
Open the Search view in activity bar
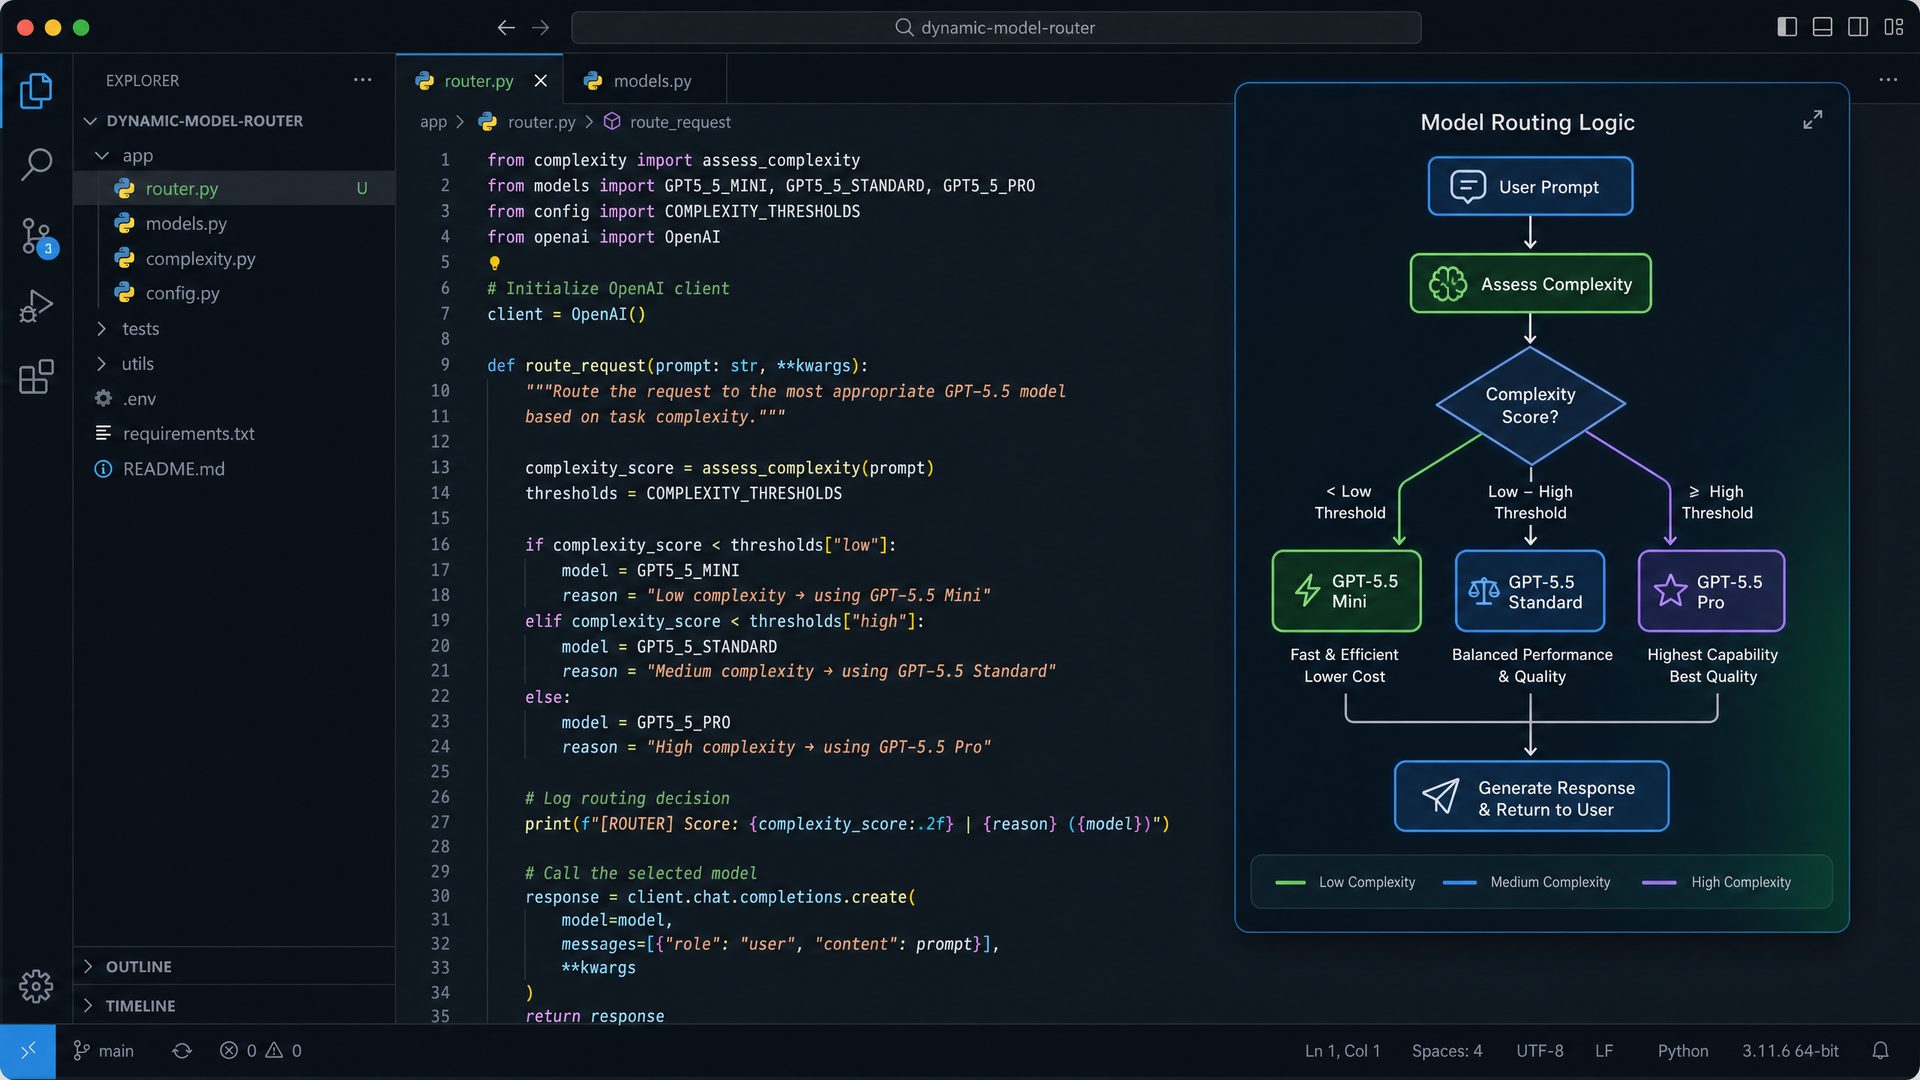pyautogui.click(x=36, y=165)
